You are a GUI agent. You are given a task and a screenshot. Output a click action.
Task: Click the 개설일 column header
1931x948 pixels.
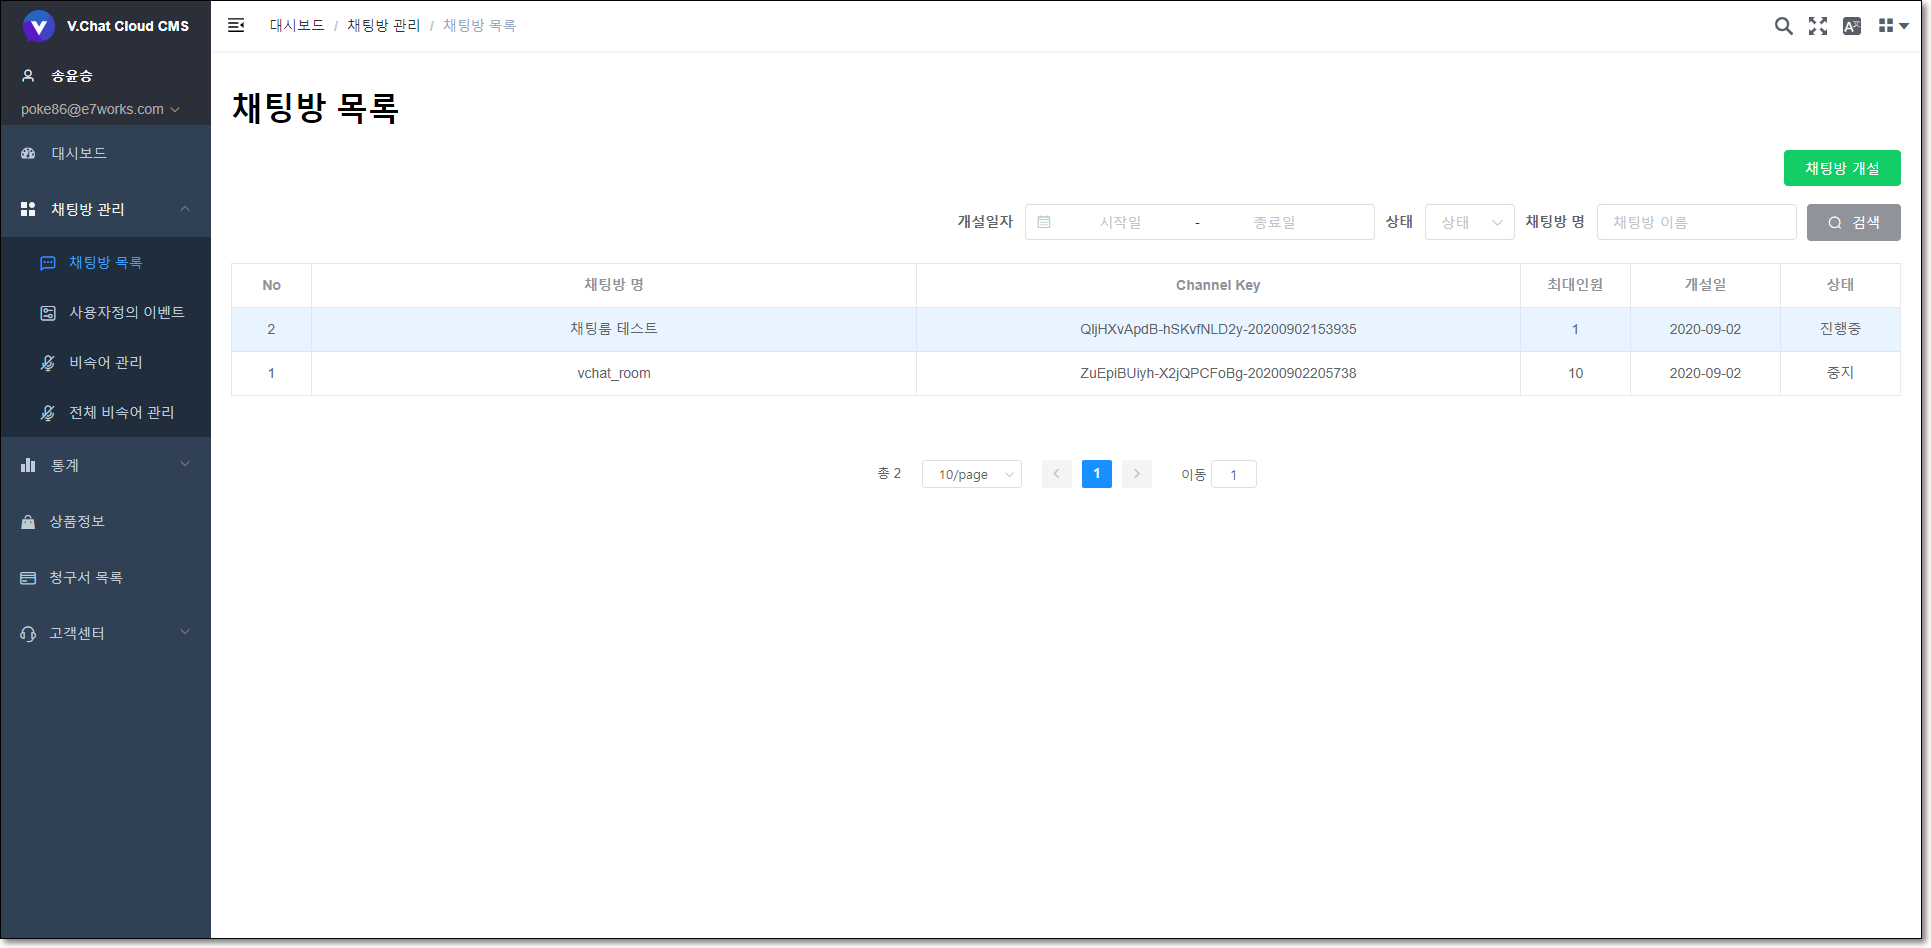(1705, 285)
